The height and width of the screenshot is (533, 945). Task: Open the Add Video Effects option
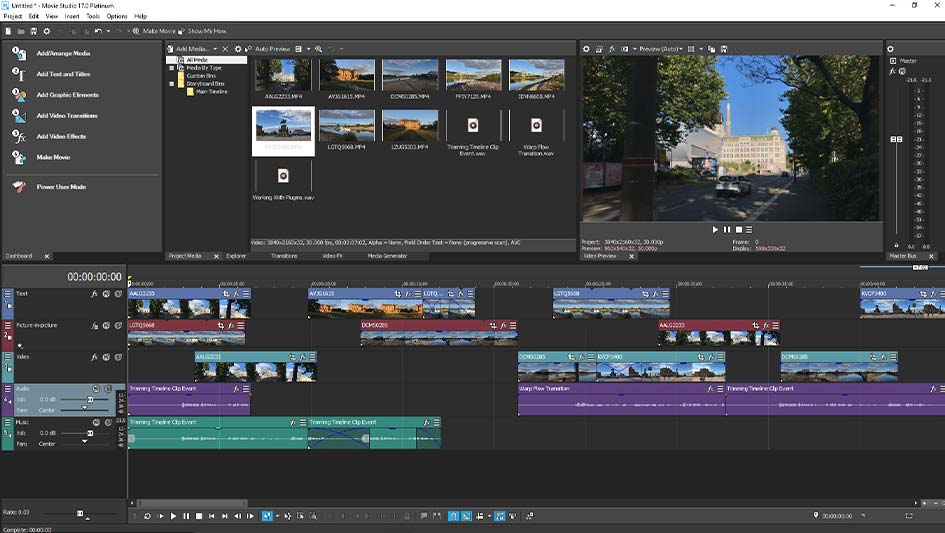[x=61, y=136]
